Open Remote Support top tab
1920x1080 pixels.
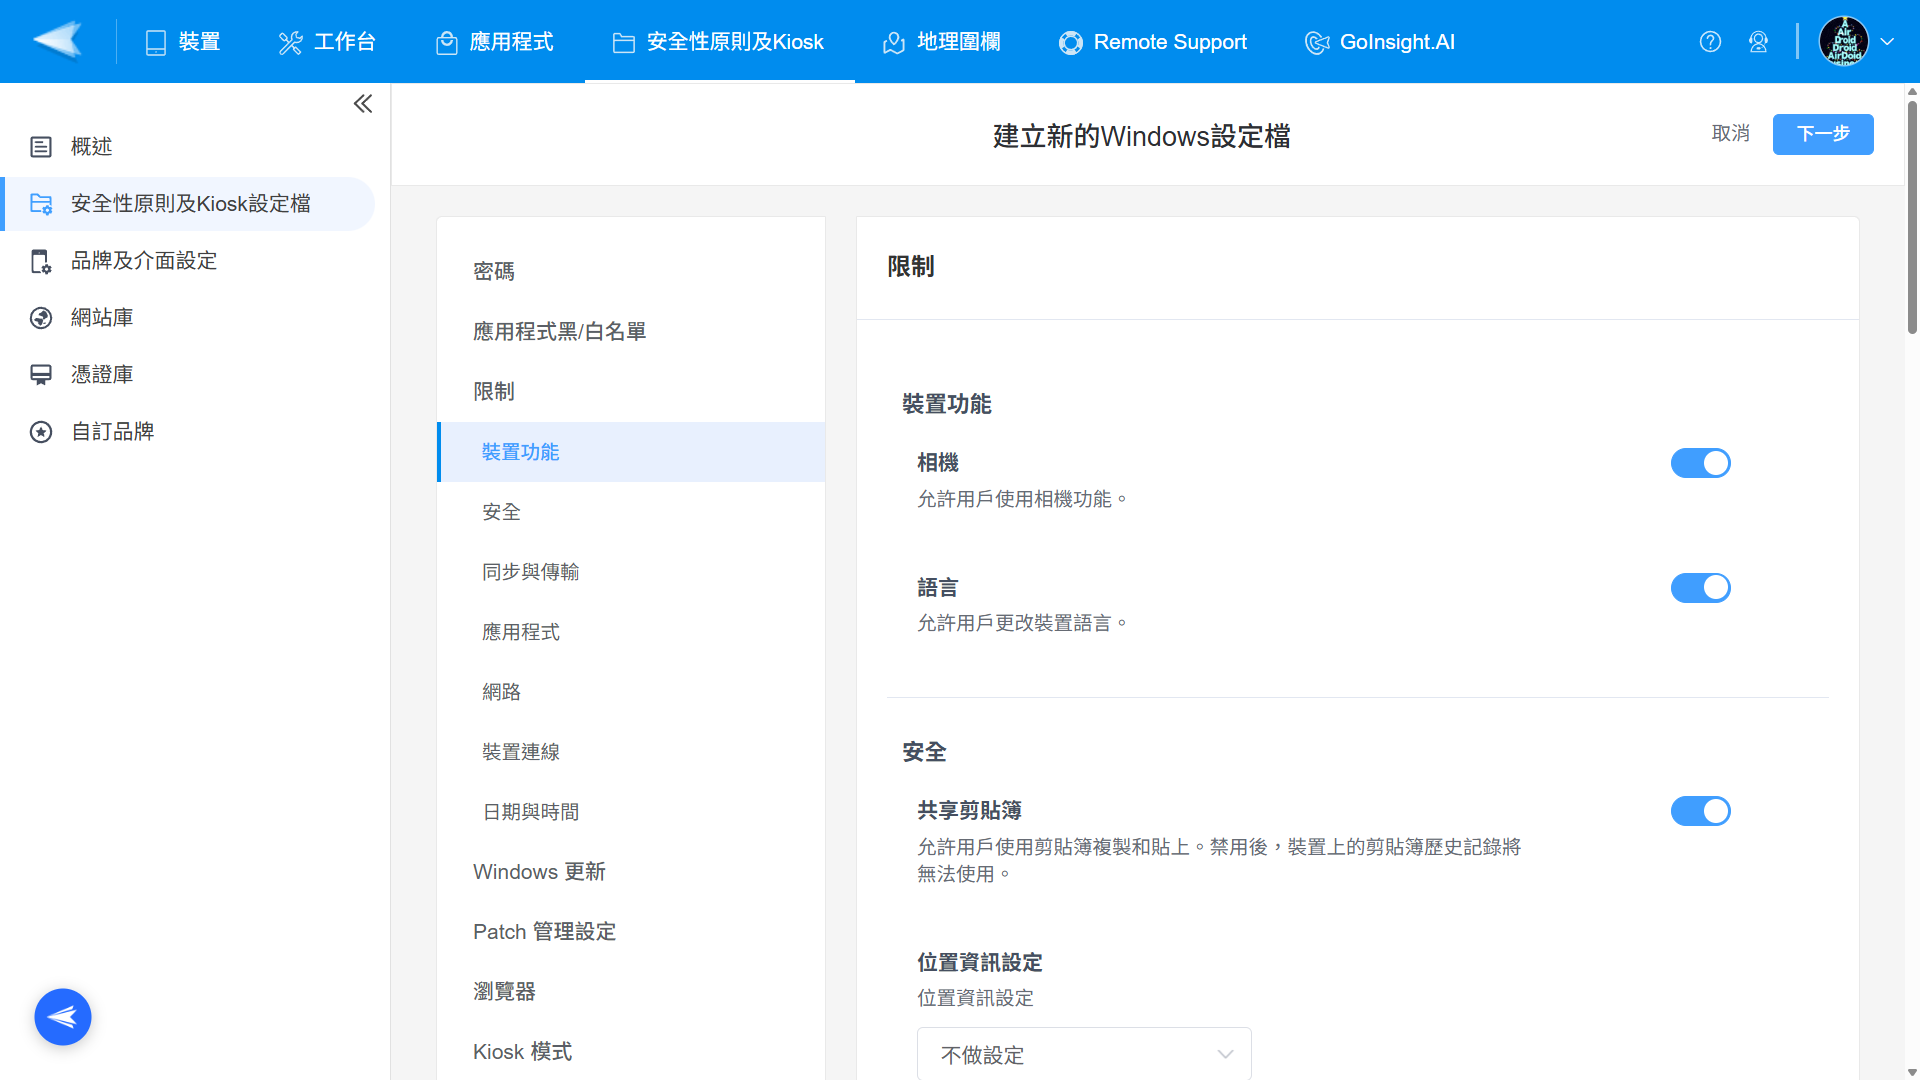tap(1153, 42)
